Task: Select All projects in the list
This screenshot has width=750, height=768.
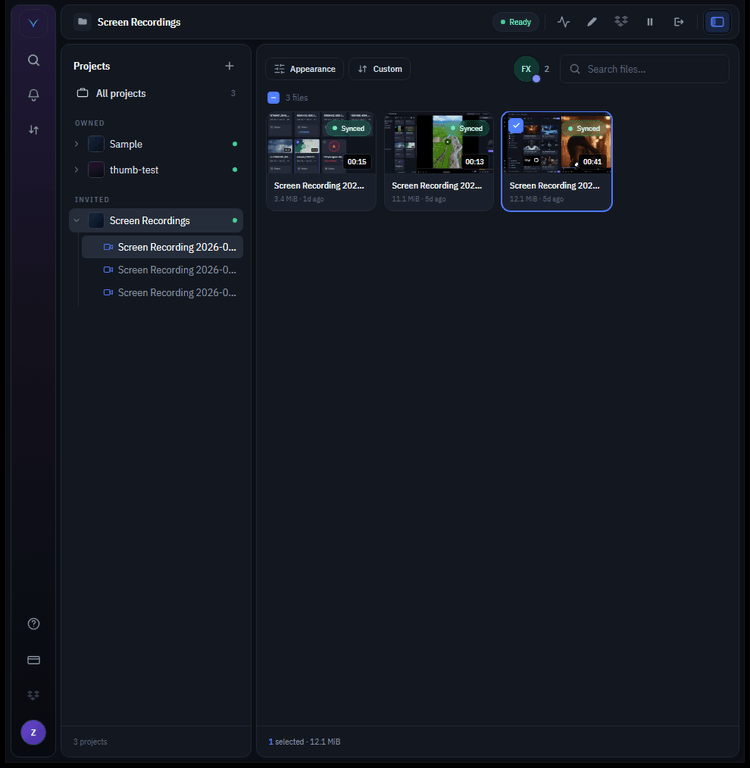Action: [x=156, y=93]
